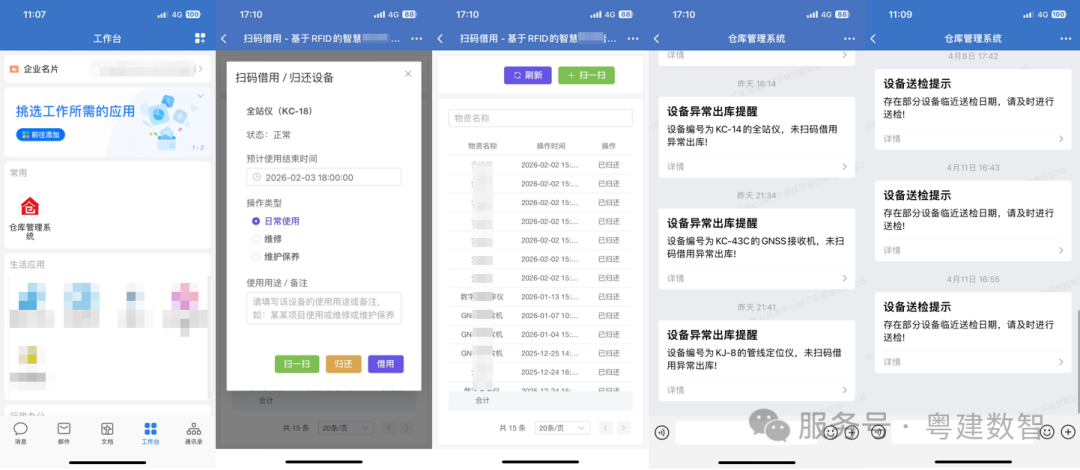The image size is (1080, 470).
Task: Open ··· menu in the 设备异常出库提醒 chat
Action: pos(849,39)
